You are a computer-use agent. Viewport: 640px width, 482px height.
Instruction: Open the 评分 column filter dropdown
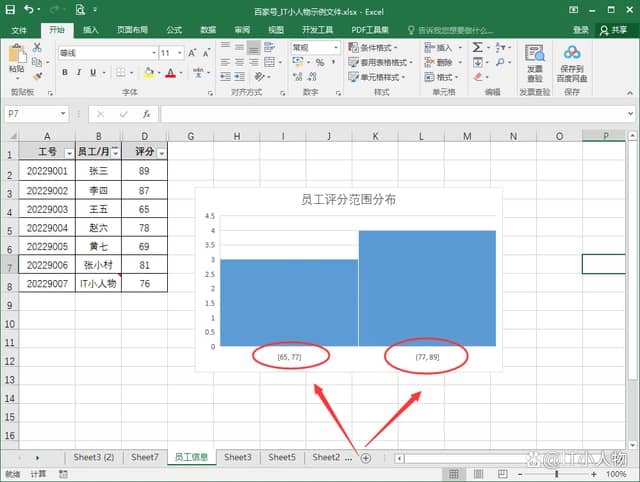(161, 153)
